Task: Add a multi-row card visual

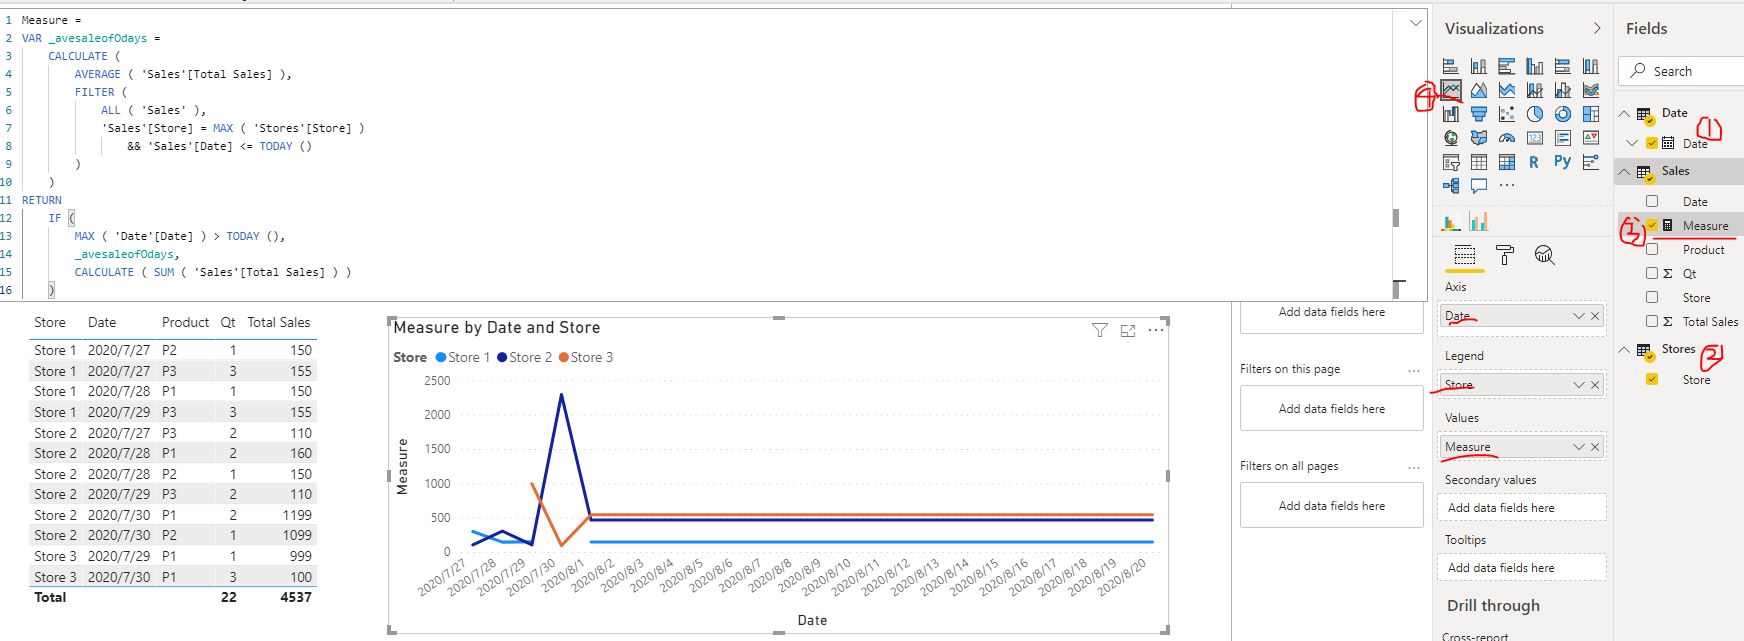Action: click(1563, 138)
